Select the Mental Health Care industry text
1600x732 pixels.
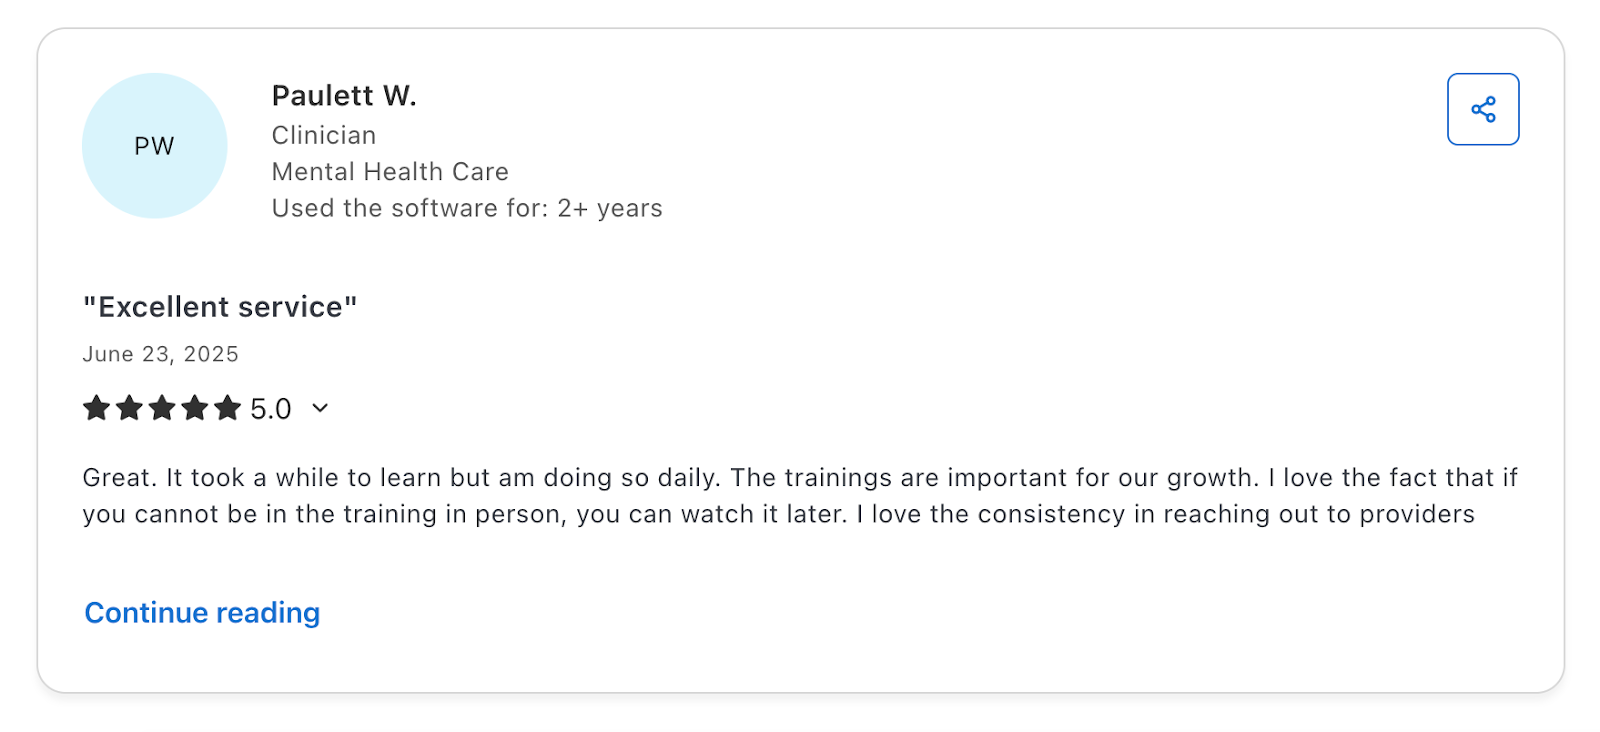[x=390, y=171]
